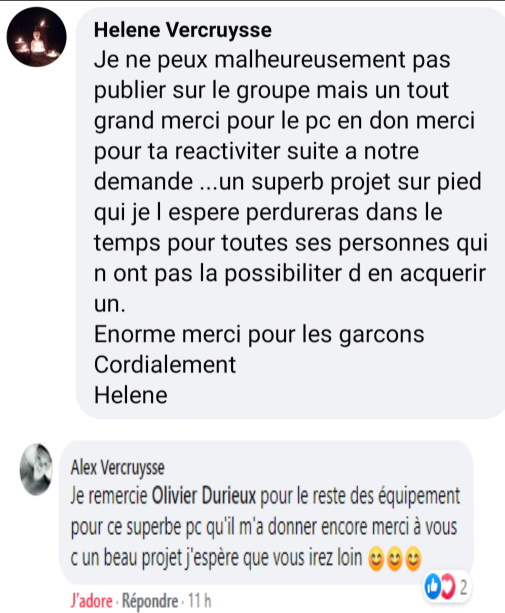
Task: Visit Helene Vercruysse's profile via her name
Action: coord(183,30)
